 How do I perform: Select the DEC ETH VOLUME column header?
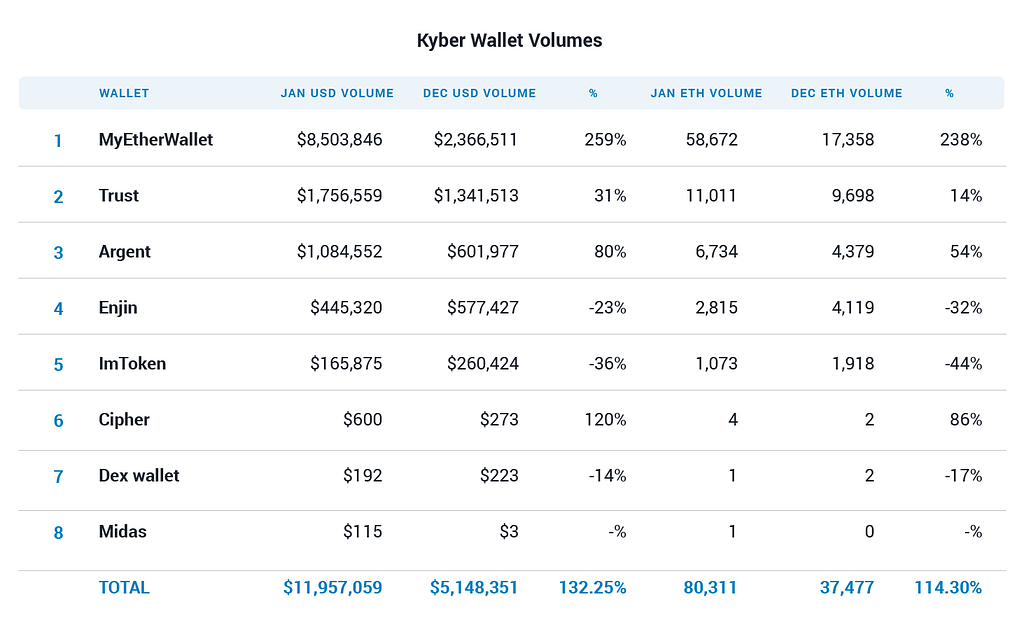pyautogui.click(x=846, y=93)
